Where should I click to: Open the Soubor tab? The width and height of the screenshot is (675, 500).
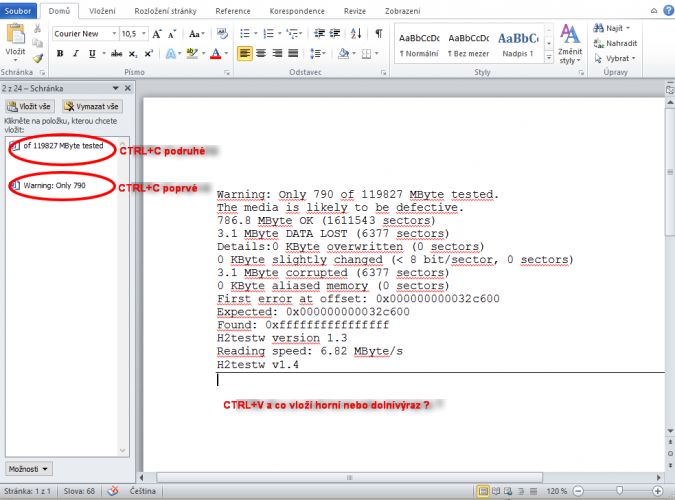tap(18, 11)
